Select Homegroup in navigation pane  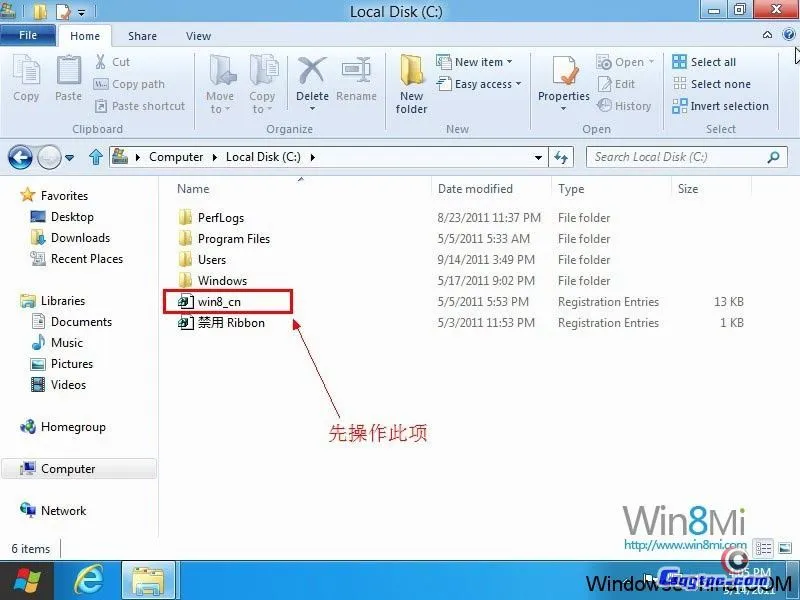73,427
